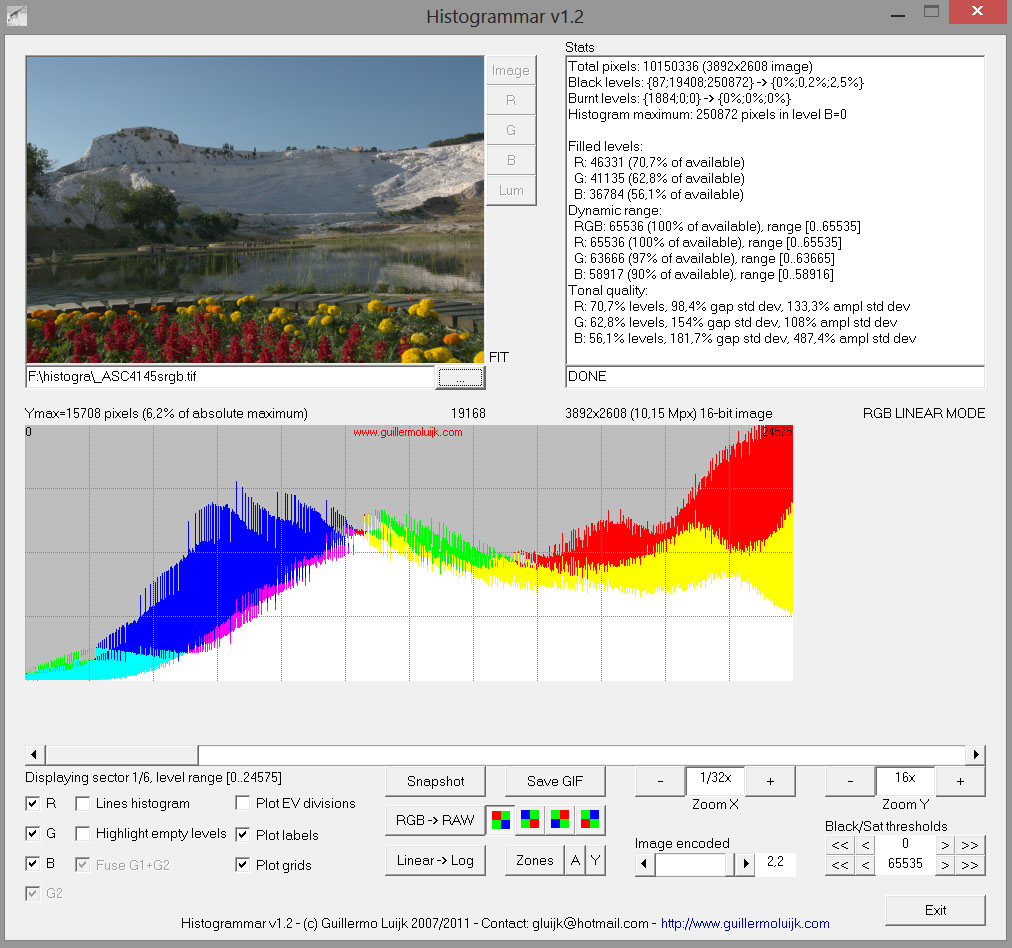This screenshot has width=1012, height=948.
Task: Click the Histogrammar app icon in title bar
Action: click(16, 15)
